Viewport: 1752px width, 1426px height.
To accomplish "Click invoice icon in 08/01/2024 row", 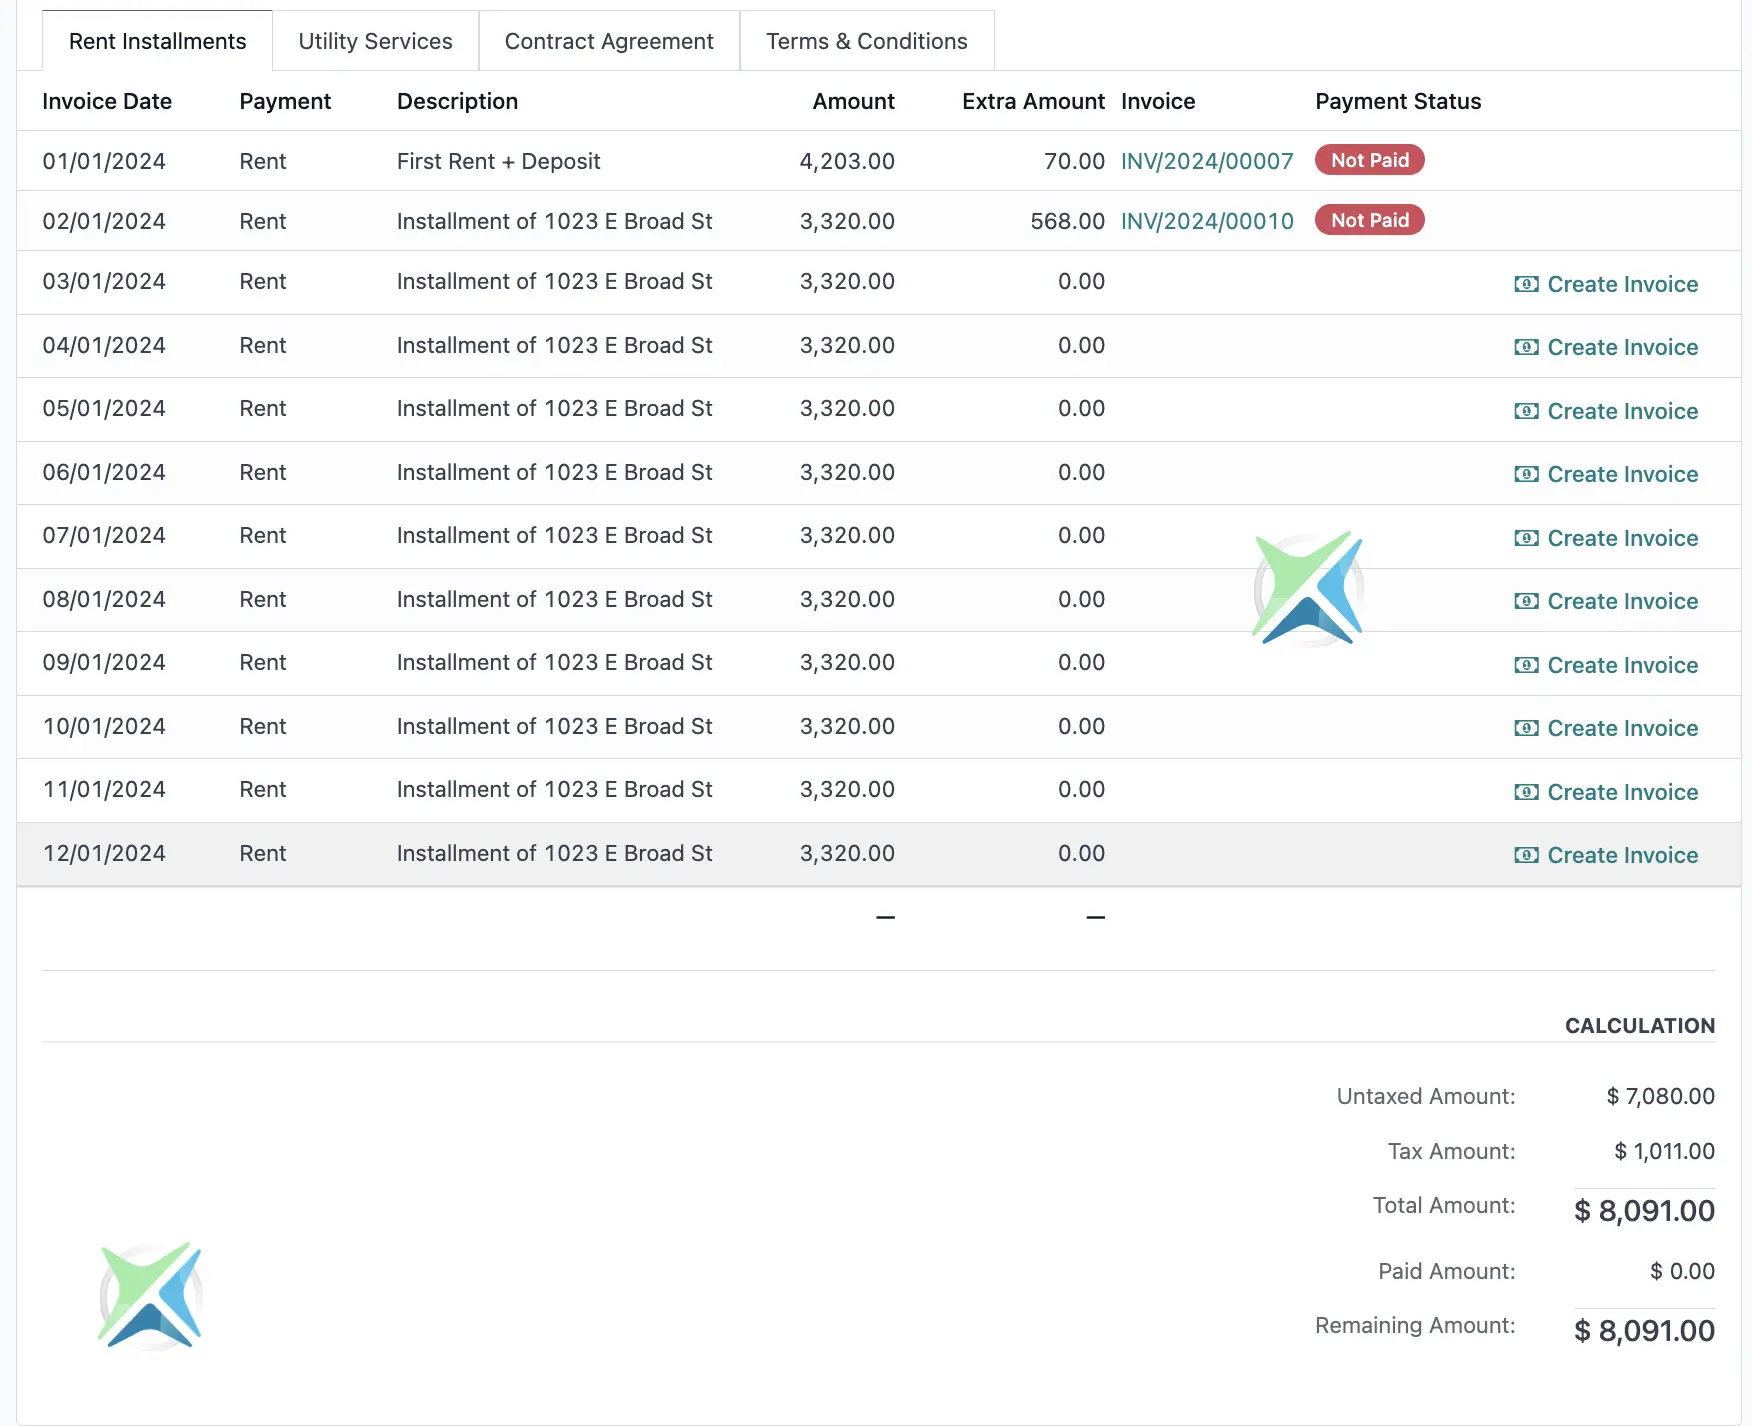I will coord(1526,601).
